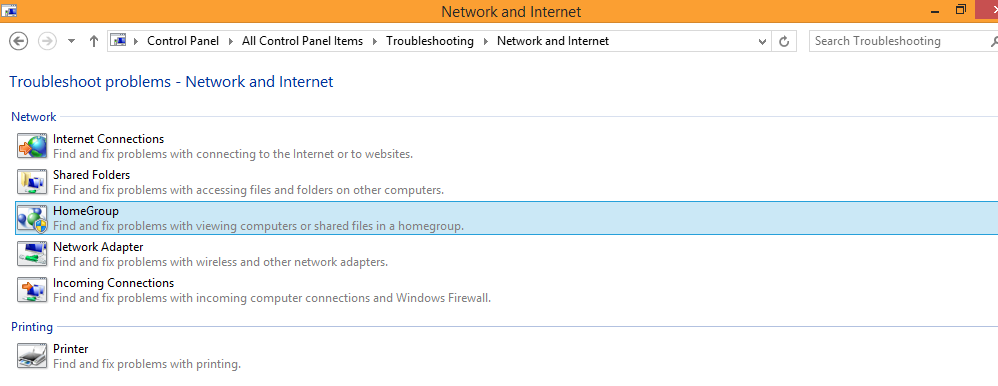Navigate up one level with Up arrow
The height and width of the screenshot is (386, 998).
pos(94,41)
